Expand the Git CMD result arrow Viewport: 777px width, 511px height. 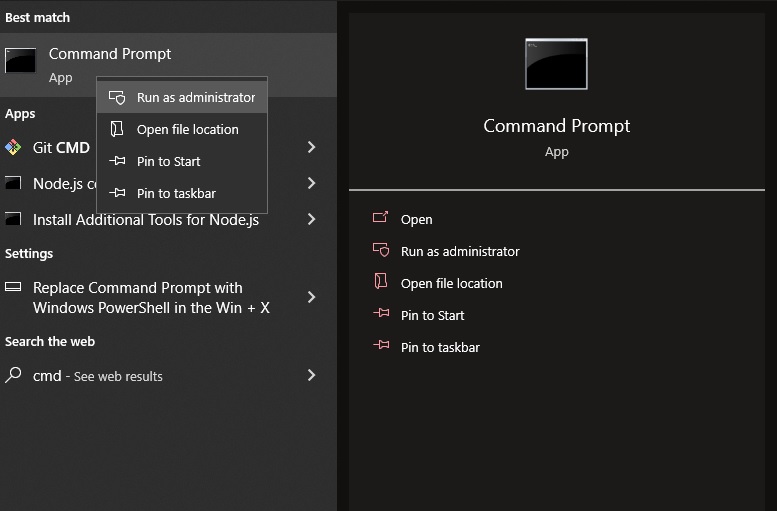point(311,147)
